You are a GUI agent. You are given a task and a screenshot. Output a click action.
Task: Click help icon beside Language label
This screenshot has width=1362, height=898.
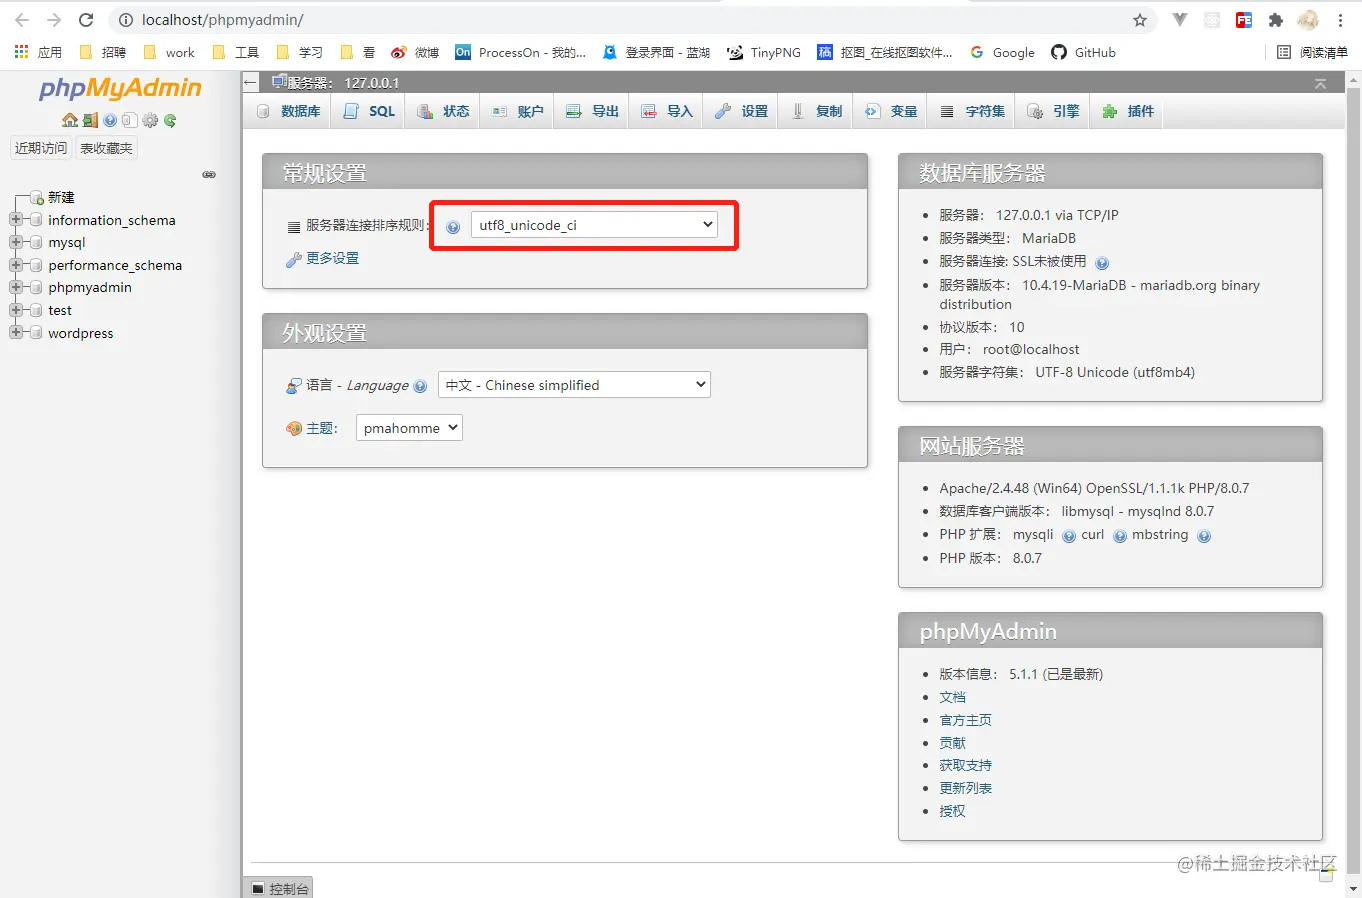[x=420, y=386]
